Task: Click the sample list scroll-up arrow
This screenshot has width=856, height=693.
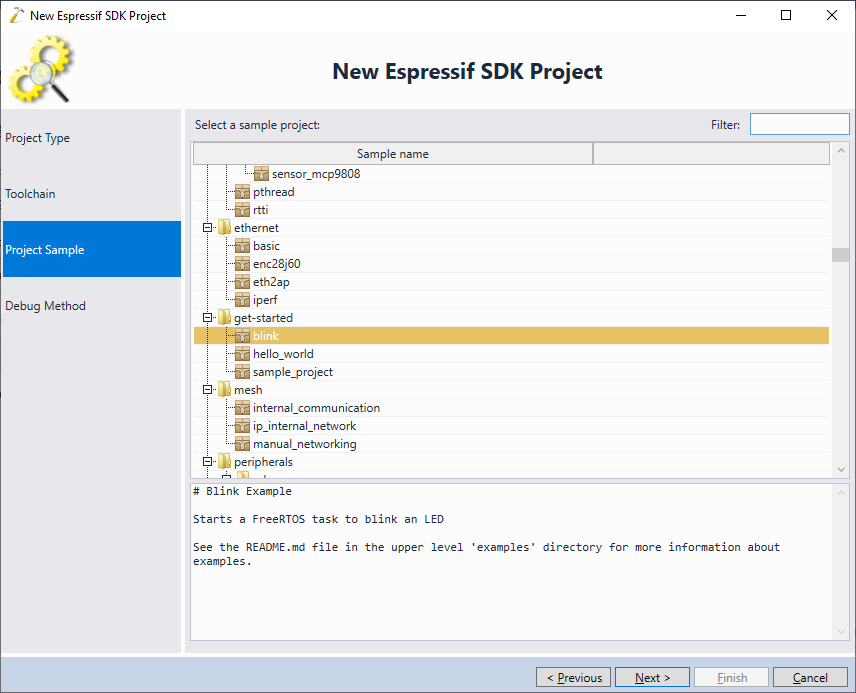Action: point(841,150)
